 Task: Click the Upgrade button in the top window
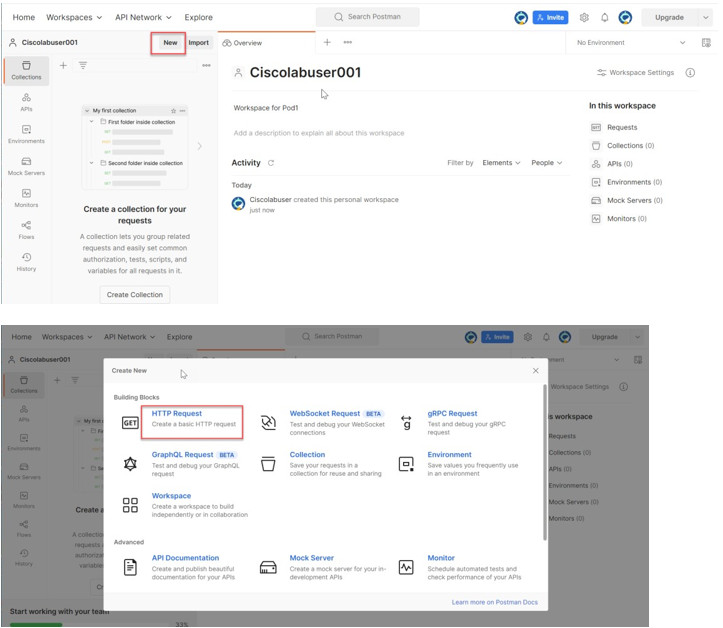coord(670,18)
